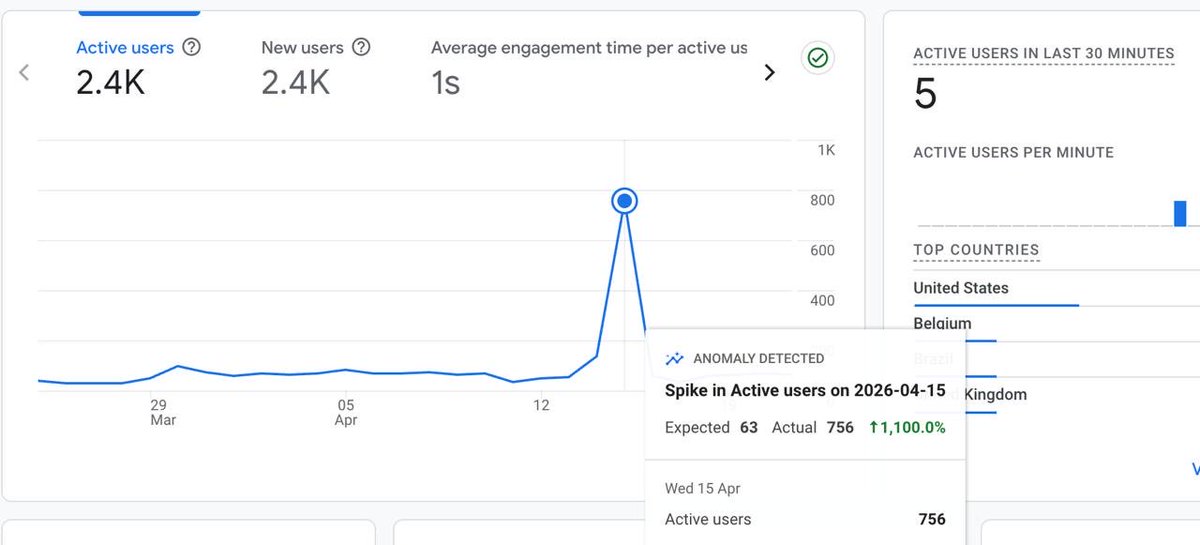The height and width of the screenshot is (545, 1200).
Task: Click the green 1,100.0% increase value
Action: pos(908,427)
